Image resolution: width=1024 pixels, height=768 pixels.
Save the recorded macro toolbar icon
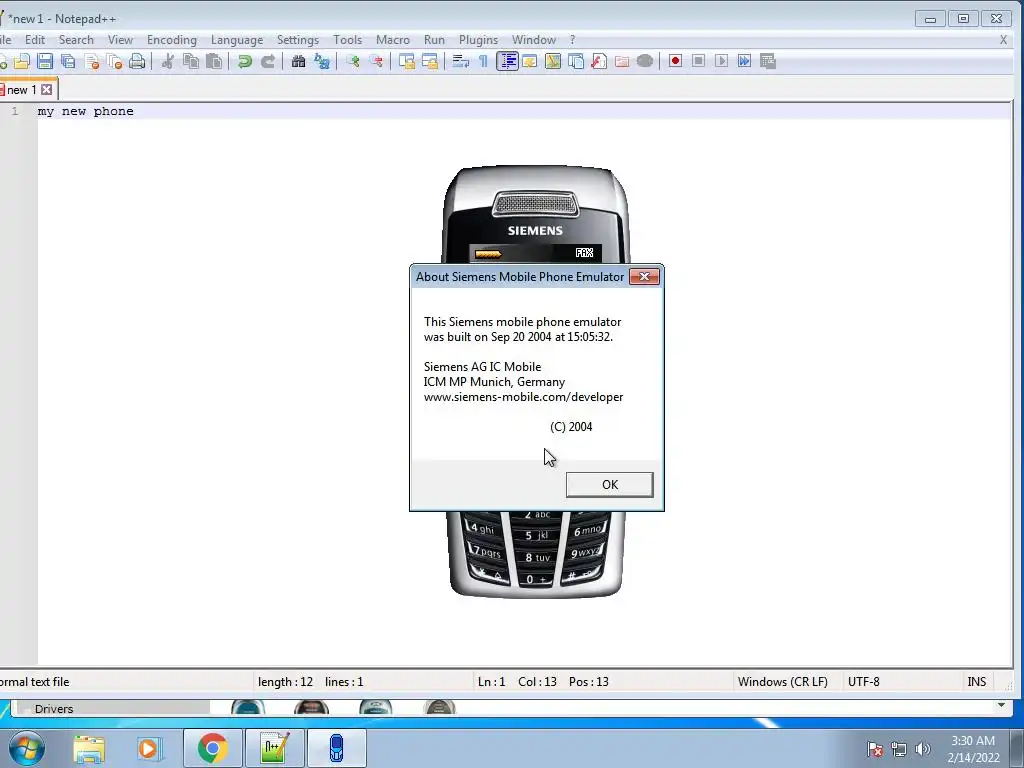(x=768, y=61)
